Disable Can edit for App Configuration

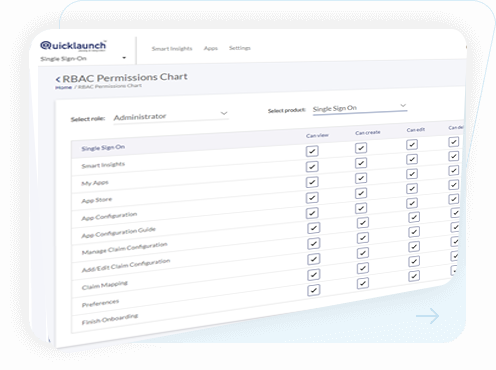click(412, 189)
